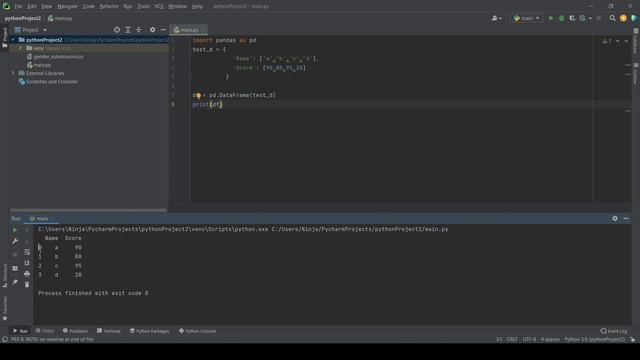Go to previous highlighted error arrow
The image size is (640, 360).
click(618, 41)
